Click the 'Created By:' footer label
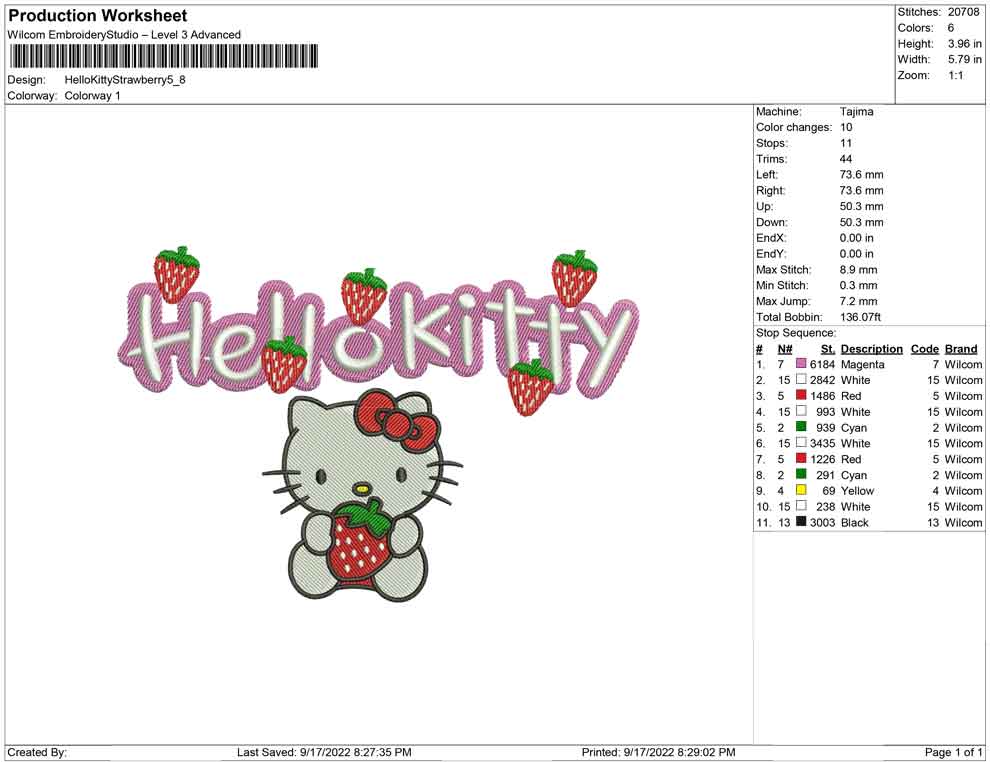 37,752
